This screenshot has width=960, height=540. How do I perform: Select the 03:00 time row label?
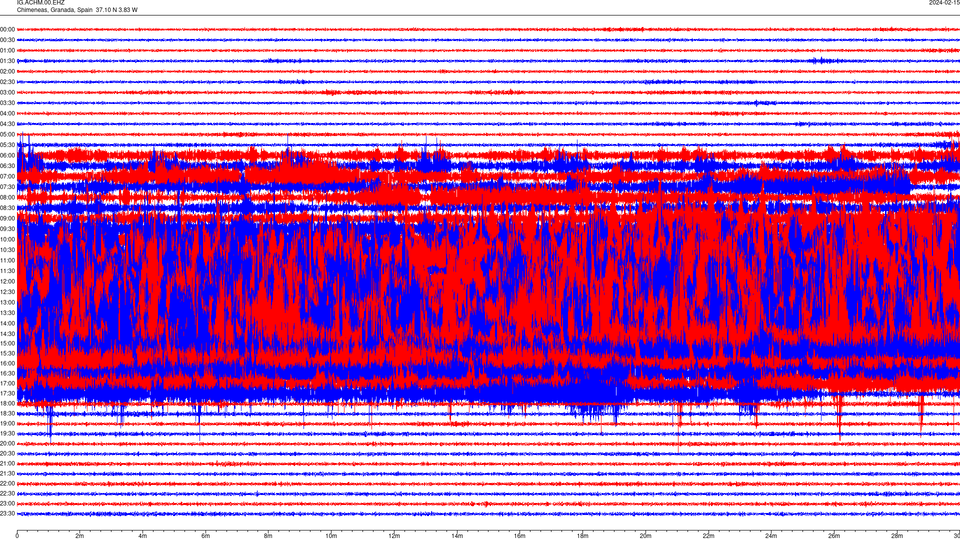pyautogui.click(x=7, y=92)
